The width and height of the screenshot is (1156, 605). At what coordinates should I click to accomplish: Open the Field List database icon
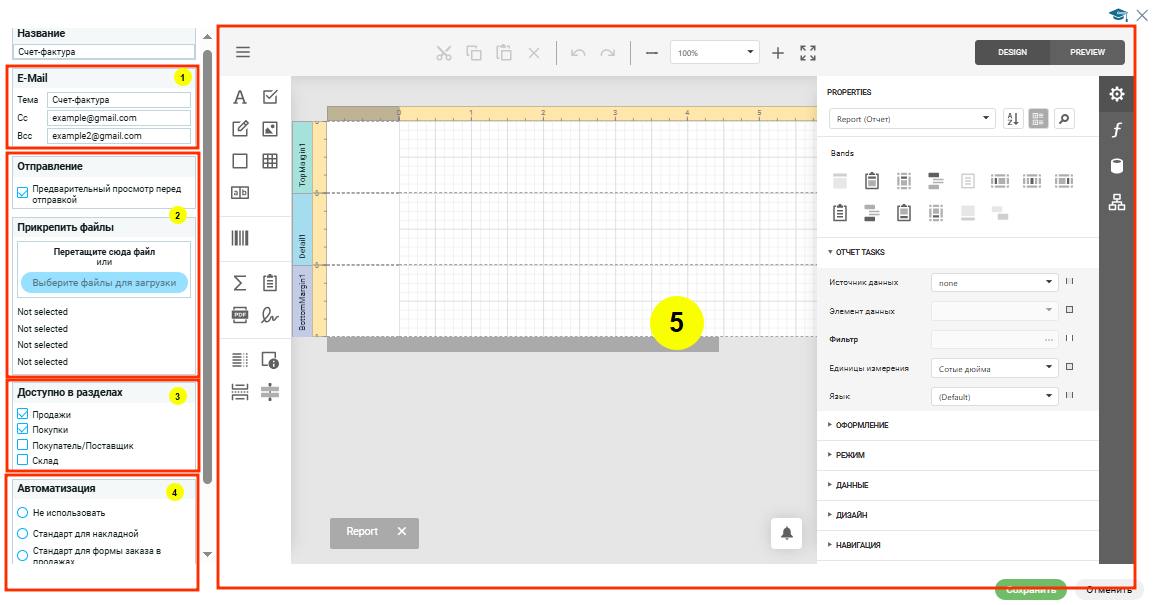click(x=1117, y=166)
